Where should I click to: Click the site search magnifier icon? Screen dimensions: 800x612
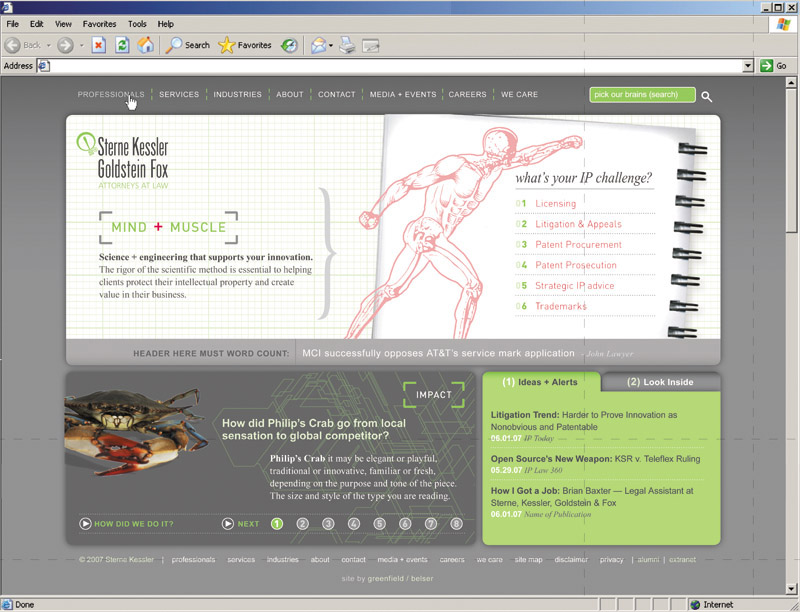point(707,96)
